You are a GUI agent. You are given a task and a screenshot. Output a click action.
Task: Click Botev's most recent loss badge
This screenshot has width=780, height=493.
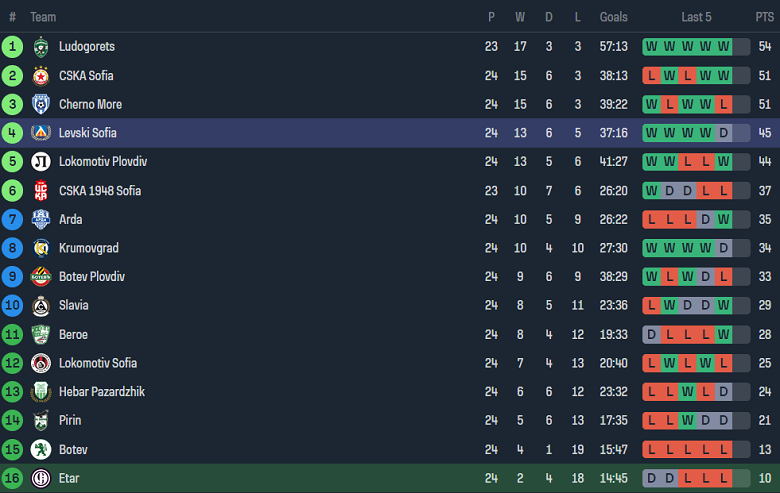(724, 450)
